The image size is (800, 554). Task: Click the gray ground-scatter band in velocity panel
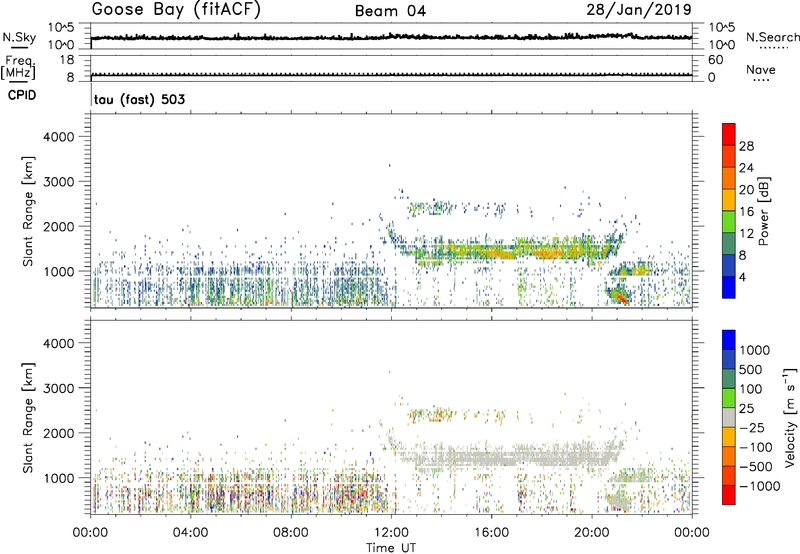(510, 458)
